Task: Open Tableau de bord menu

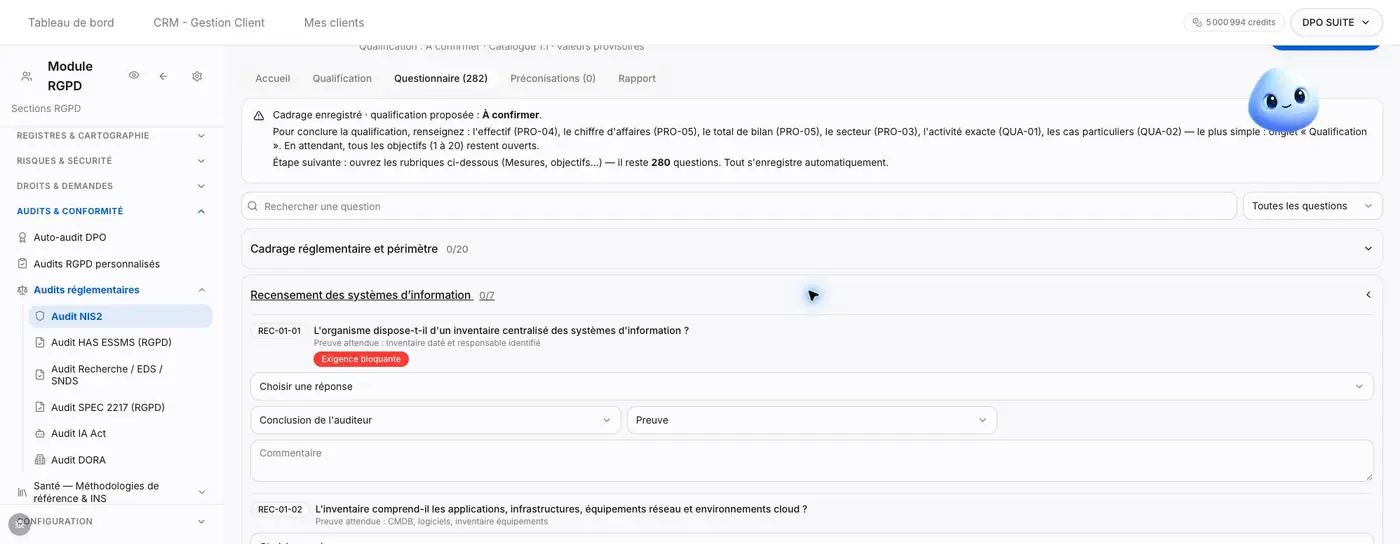Action: (71, 22)
